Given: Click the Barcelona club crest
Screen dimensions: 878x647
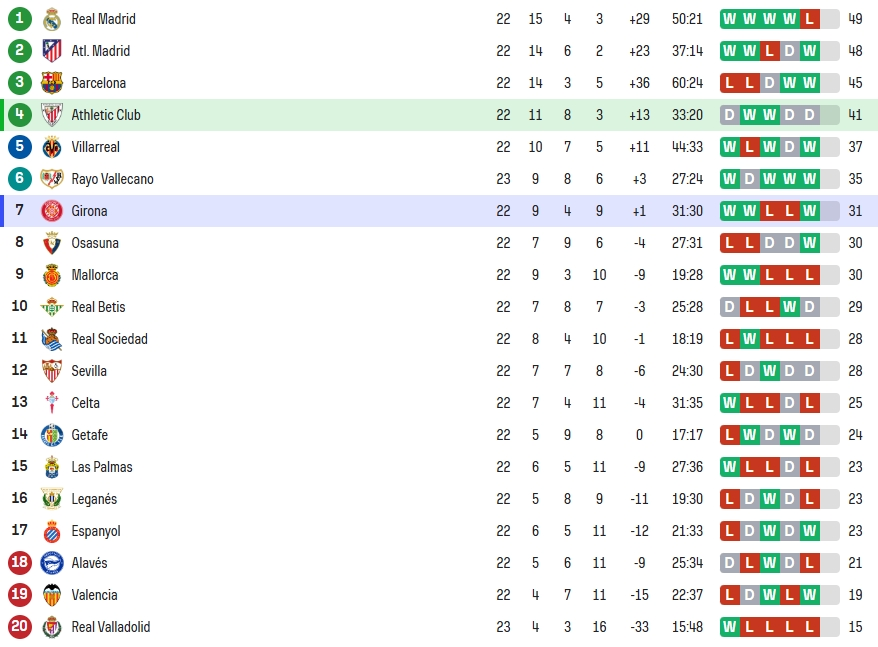Looking at the screenshot, I should click(x=52, y=83).
